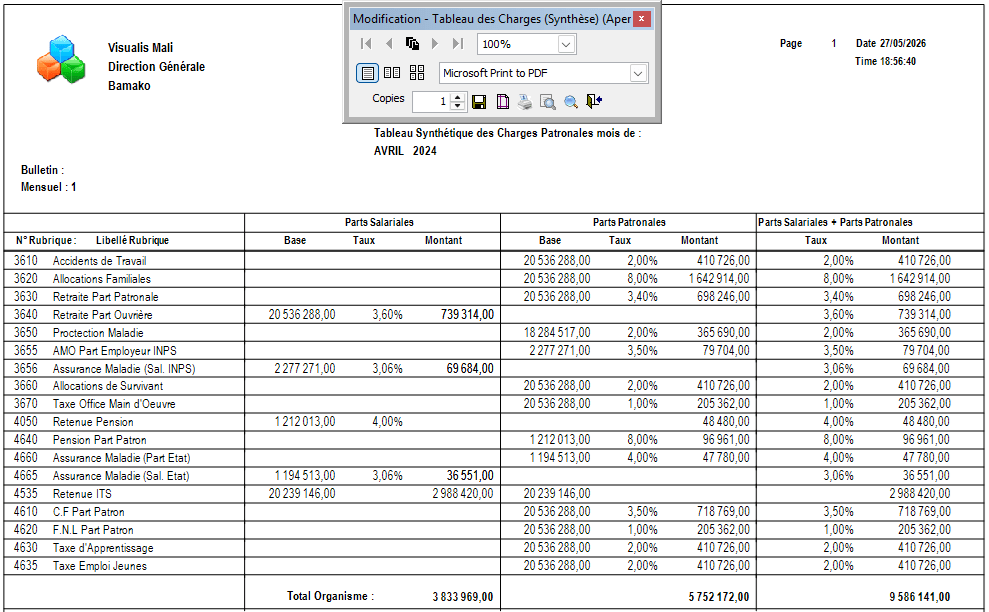Click "Taxe Office Main d'Oeuvre" row label

coord(114,404)
